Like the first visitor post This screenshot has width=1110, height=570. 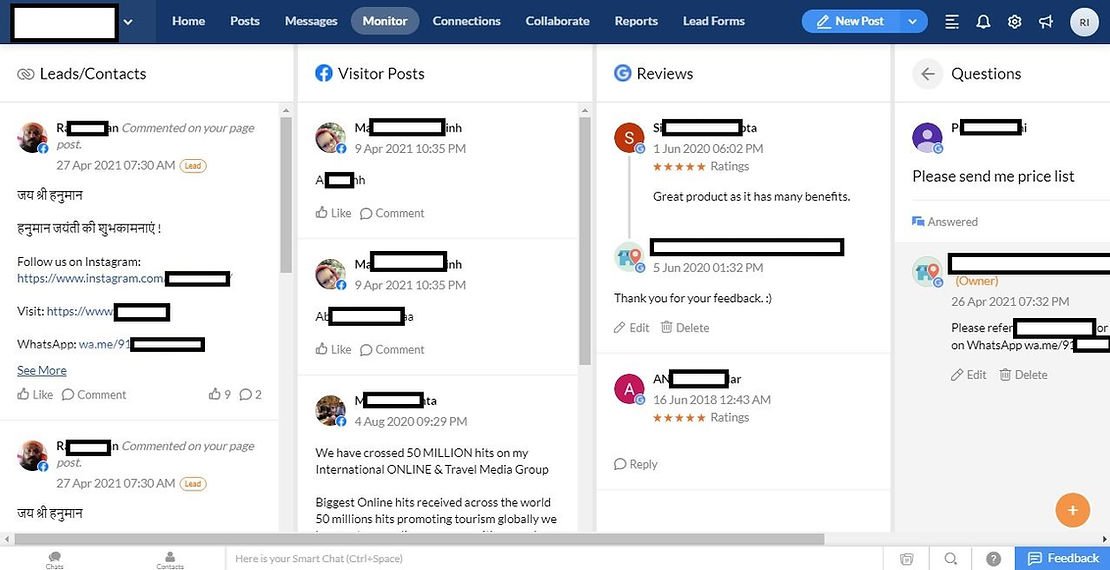[333, 213]
